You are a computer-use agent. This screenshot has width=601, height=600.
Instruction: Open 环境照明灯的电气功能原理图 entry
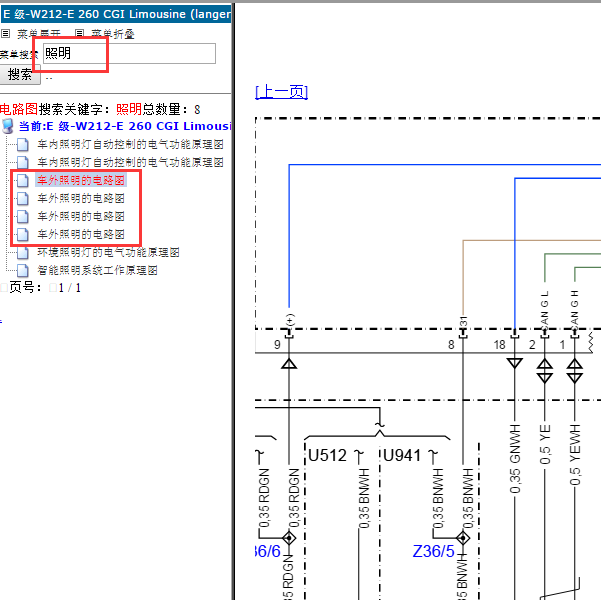[108, 252]
